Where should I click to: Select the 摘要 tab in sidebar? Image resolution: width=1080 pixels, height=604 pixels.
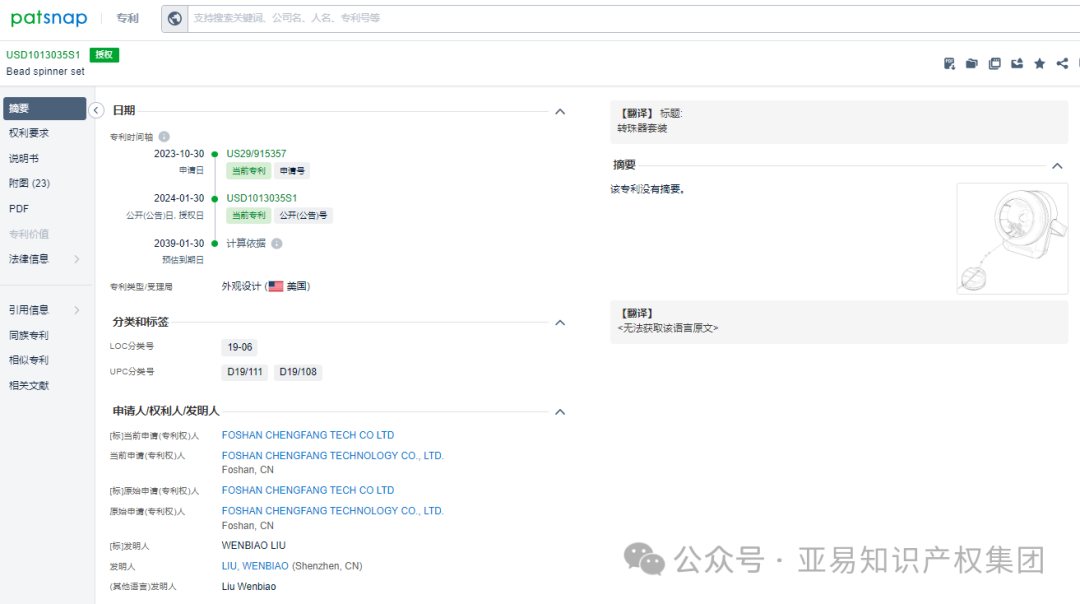click(x=45, y=109)
